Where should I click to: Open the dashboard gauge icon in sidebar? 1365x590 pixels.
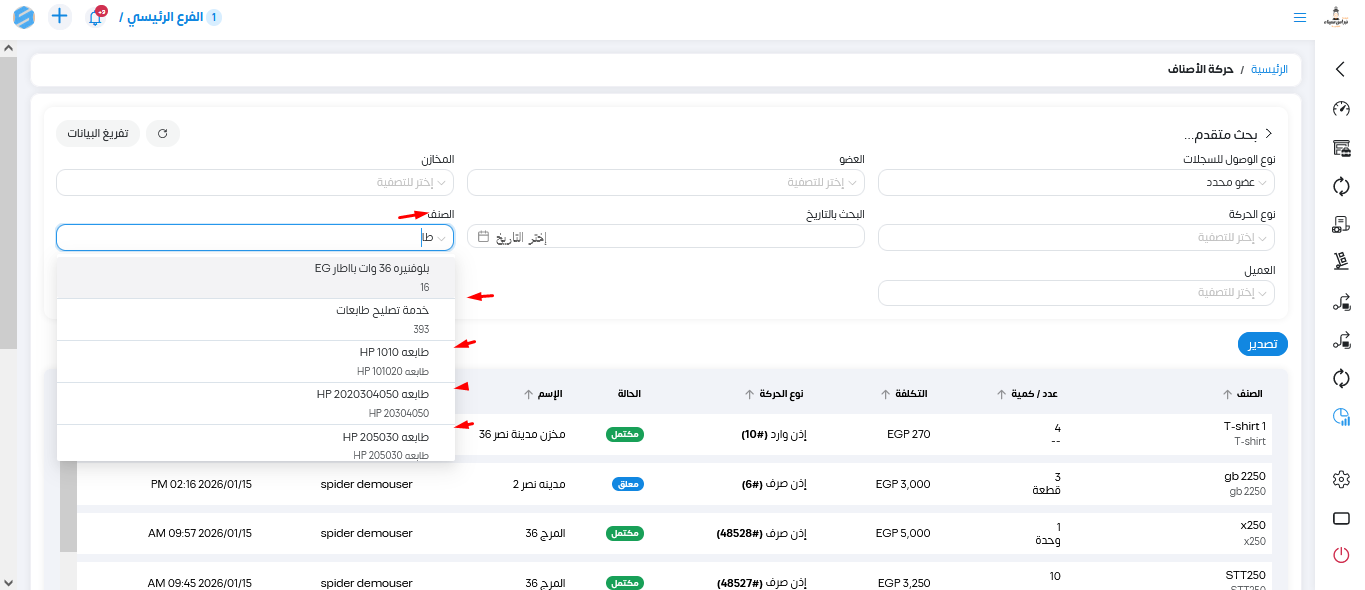pos(1341,110)
